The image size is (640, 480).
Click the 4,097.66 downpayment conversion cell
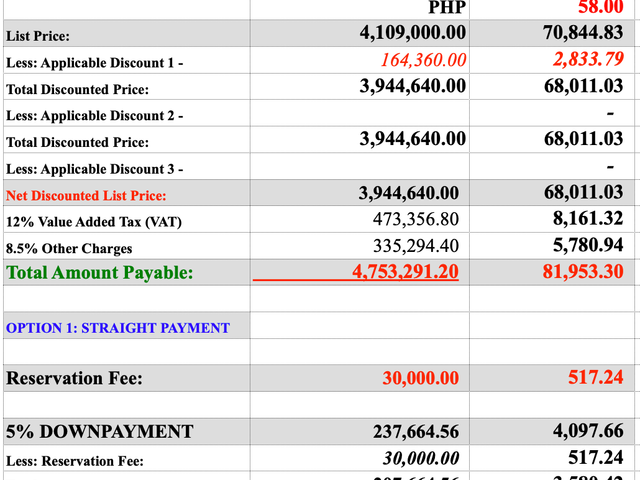552,431
